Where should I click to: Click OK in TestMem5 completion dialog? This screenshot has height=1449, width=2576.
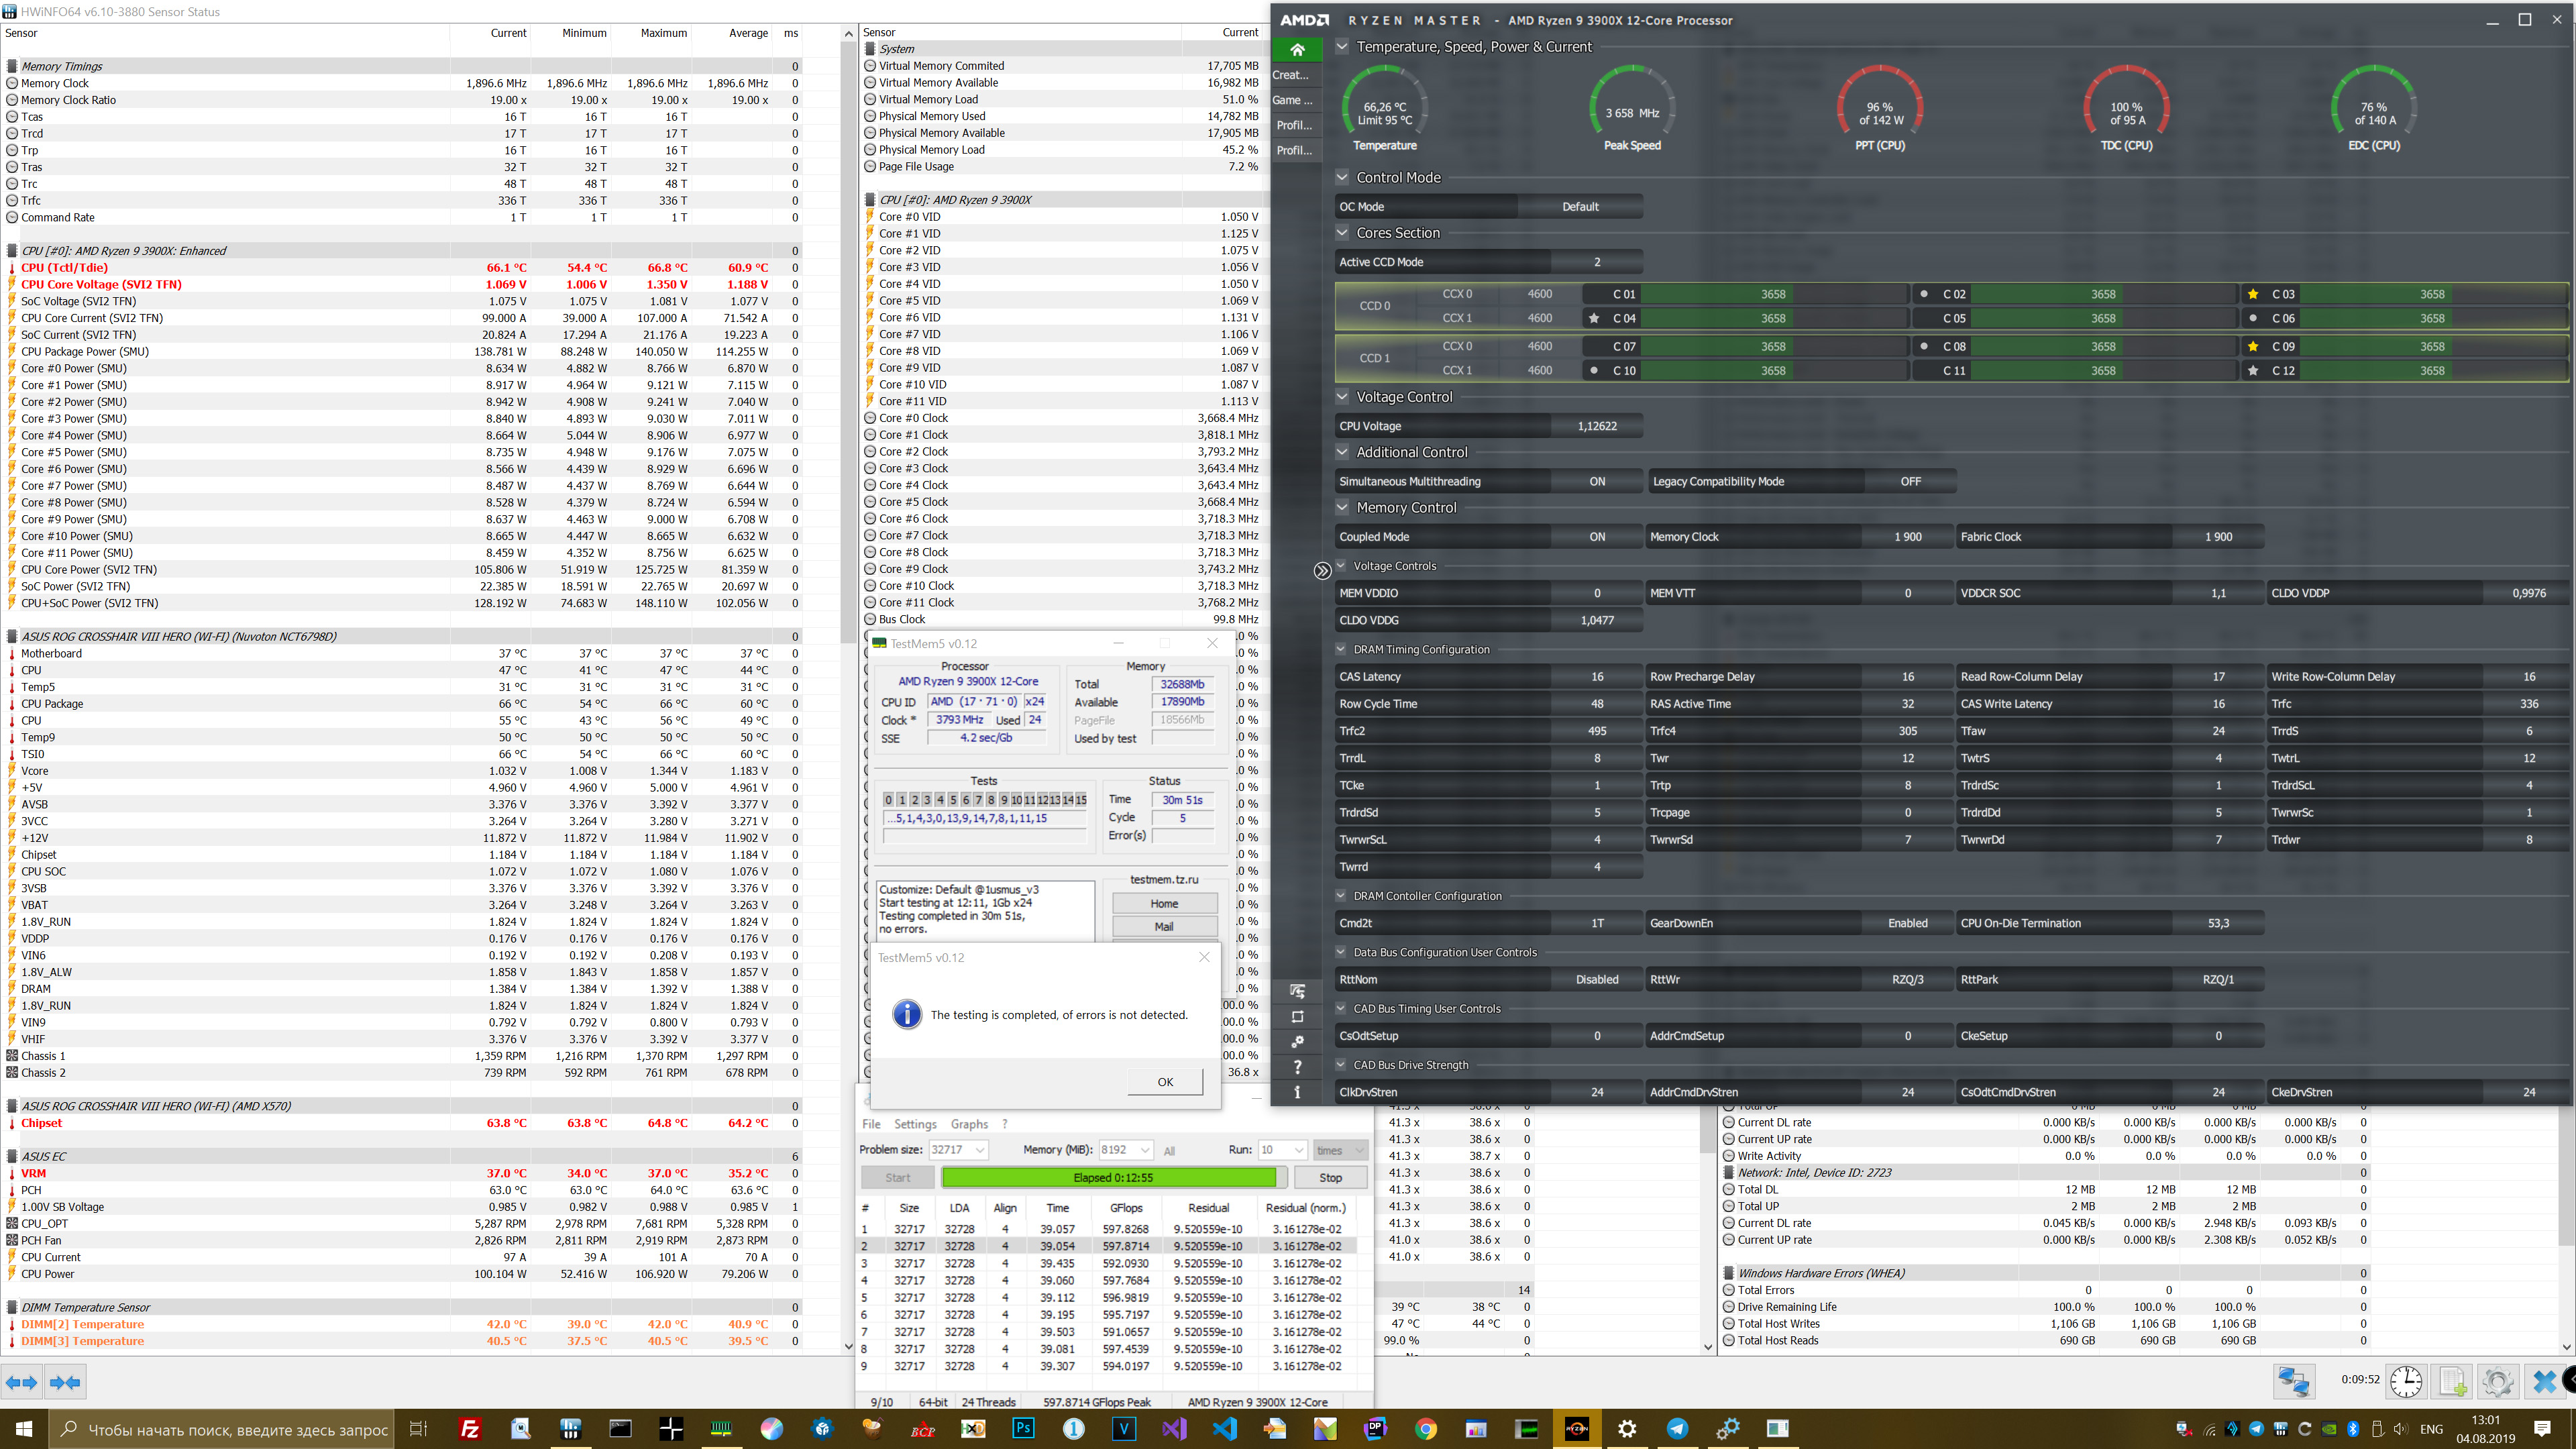pyautogui.click(x=1164, y=1082)
